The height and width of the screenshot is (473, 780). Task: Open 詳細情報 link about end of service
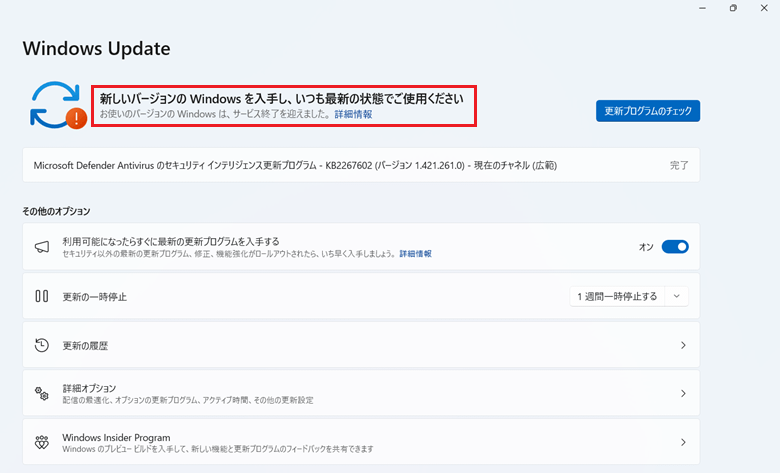pyautogui.click(x=353, y=114)
